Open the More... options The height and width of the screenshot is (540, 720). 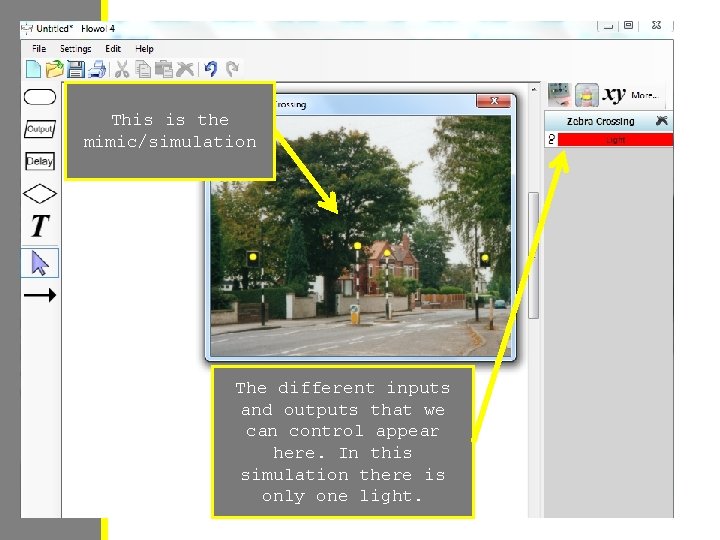[644, 96]
